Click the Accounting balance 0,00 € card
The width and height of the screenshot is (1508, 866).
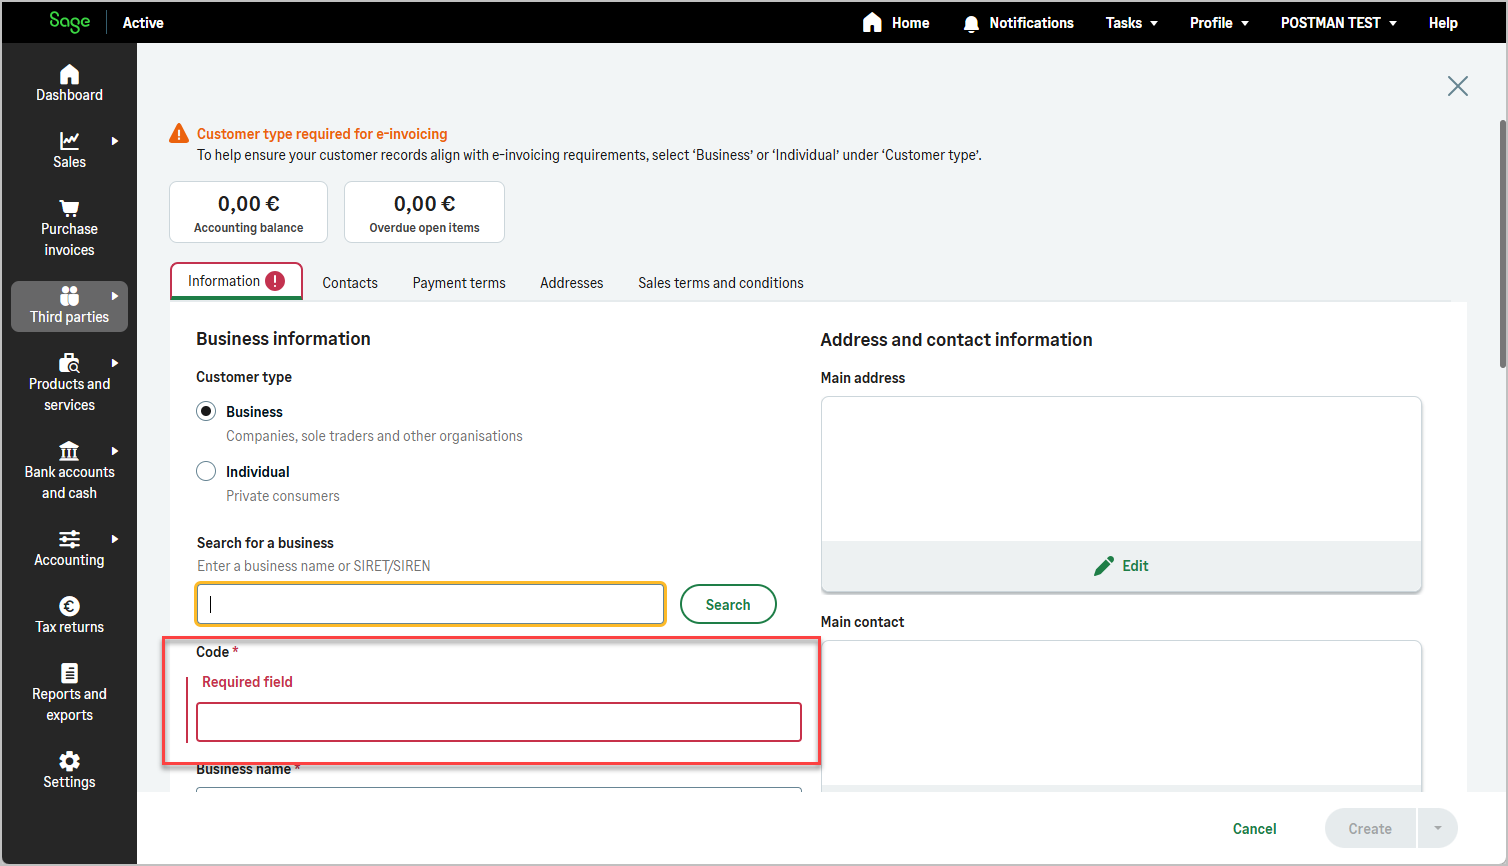click(249, 212)
